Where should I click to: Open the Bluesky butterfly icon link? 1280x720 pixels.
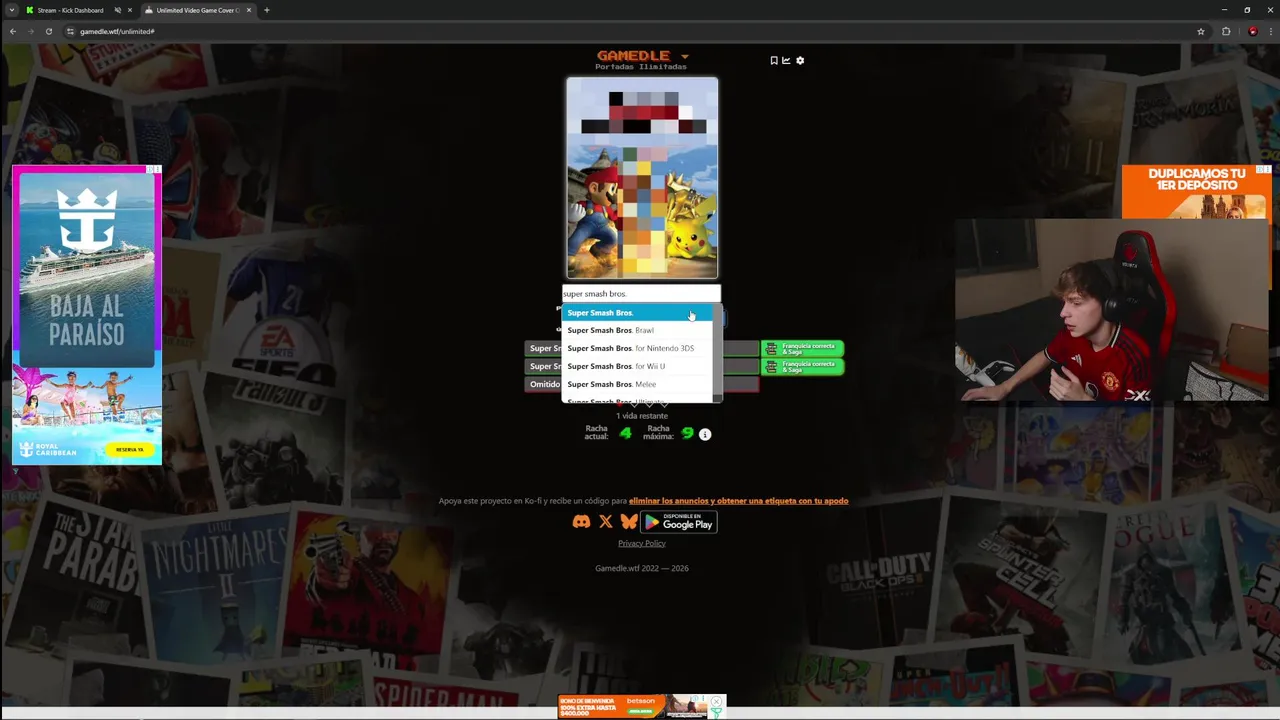[x=628, y=522]
